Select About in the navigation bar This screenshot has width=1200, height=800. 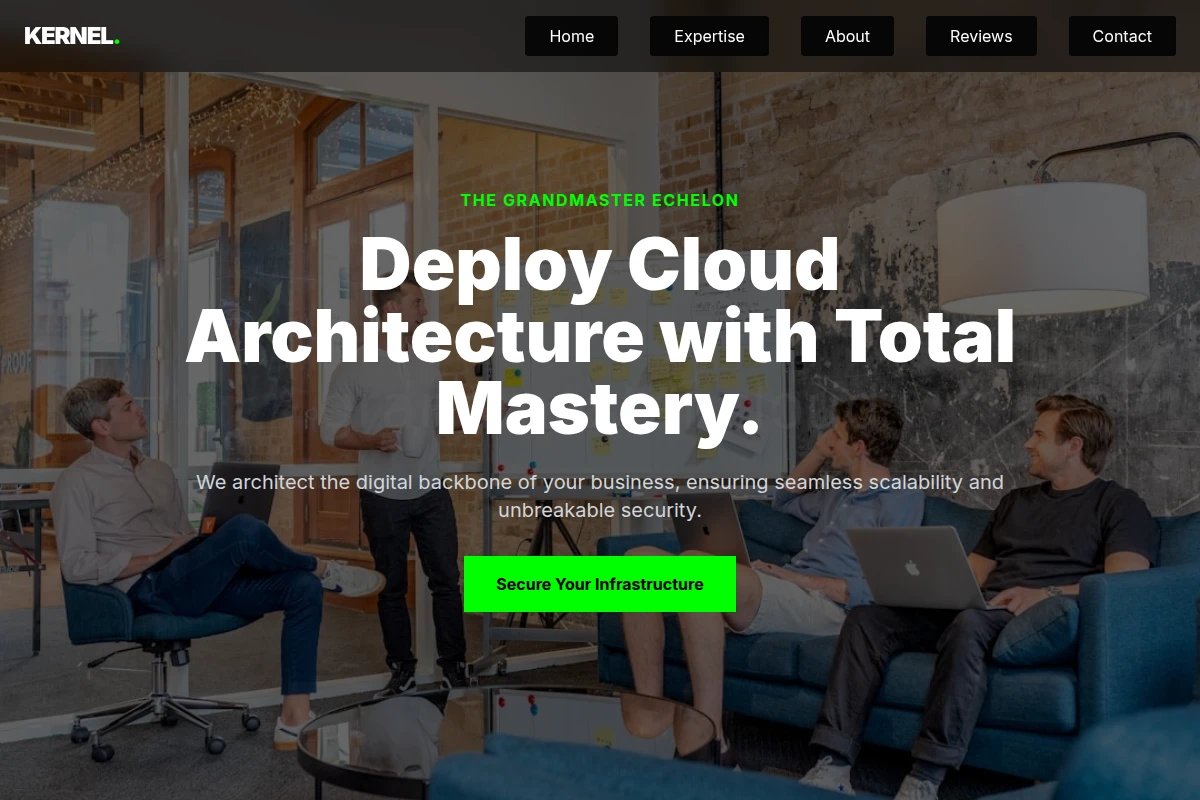(x=847, y=36)
